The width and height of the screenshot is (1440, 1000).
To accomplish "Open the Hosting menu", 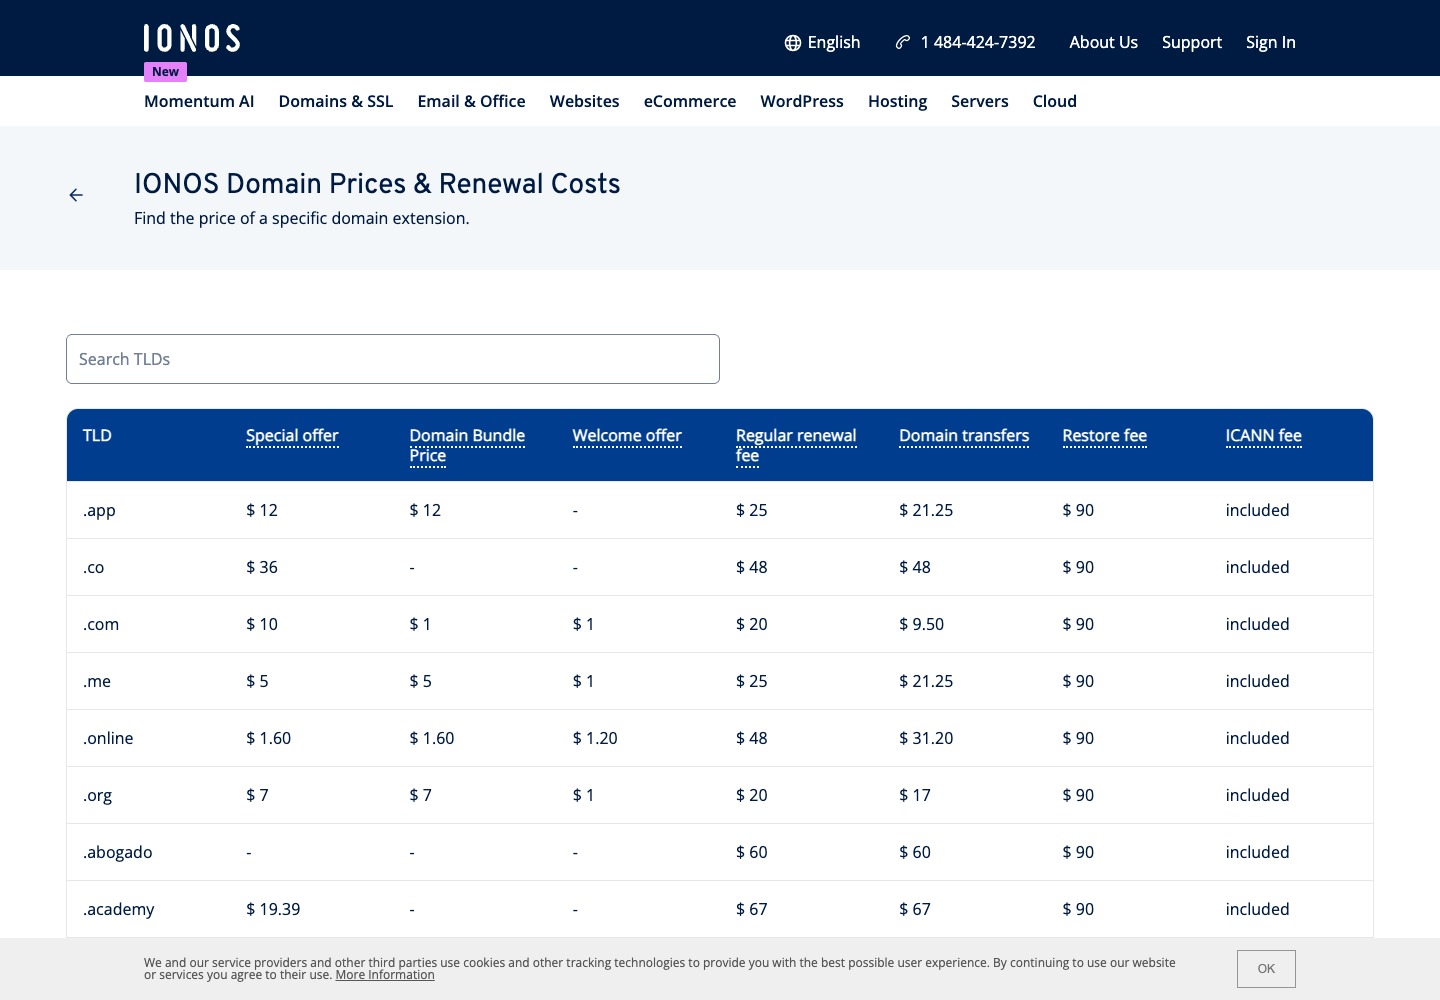I will click(897, 101).
